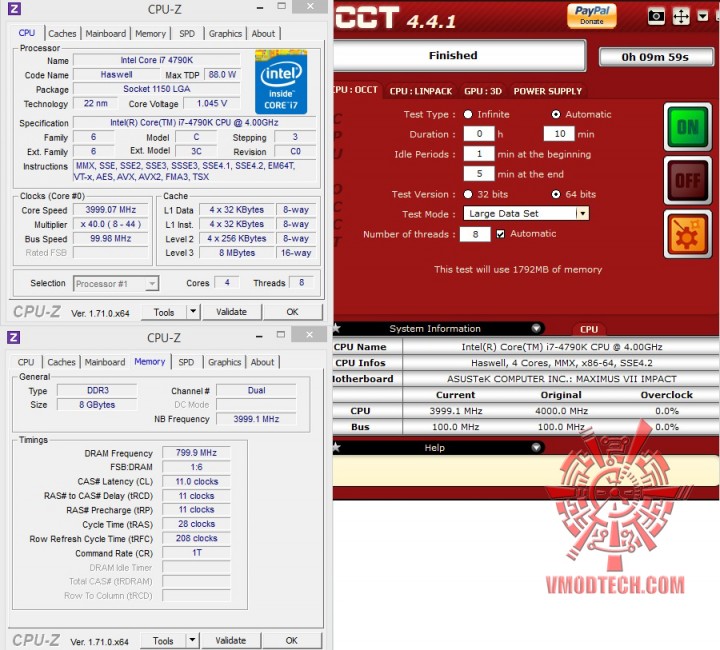
Task: Click the OCCT move window crosshair icon
Action: point(681,17)
